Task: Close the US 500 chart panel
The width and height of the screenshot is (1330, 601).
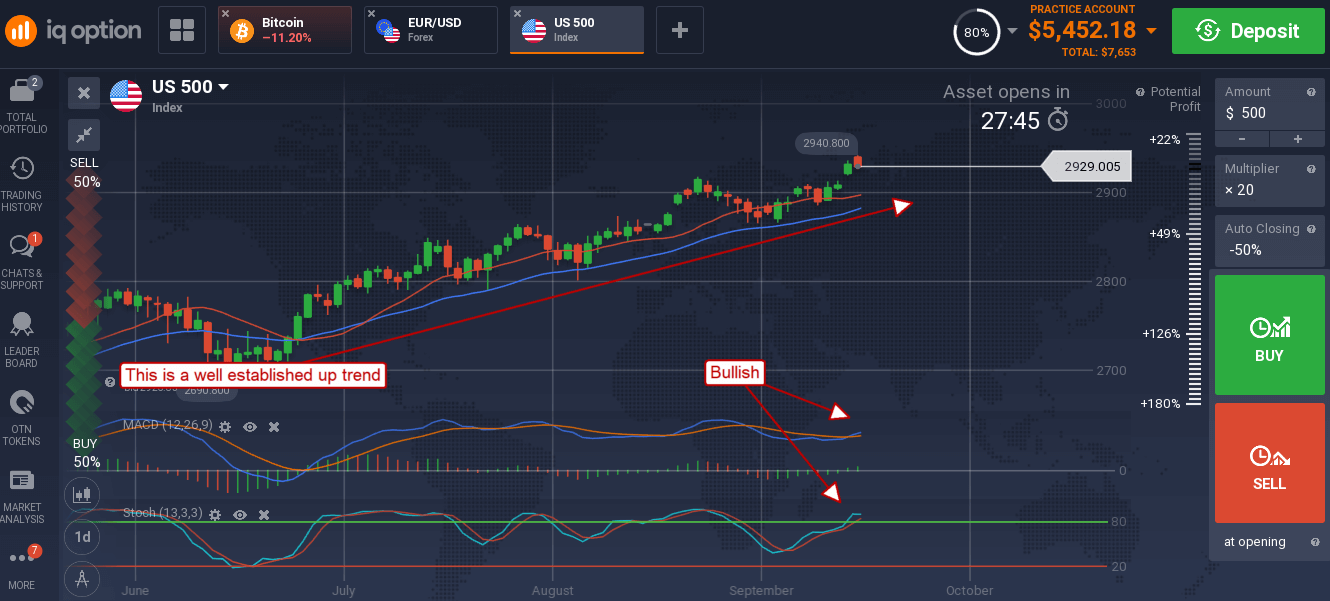Action: point(84,93)
